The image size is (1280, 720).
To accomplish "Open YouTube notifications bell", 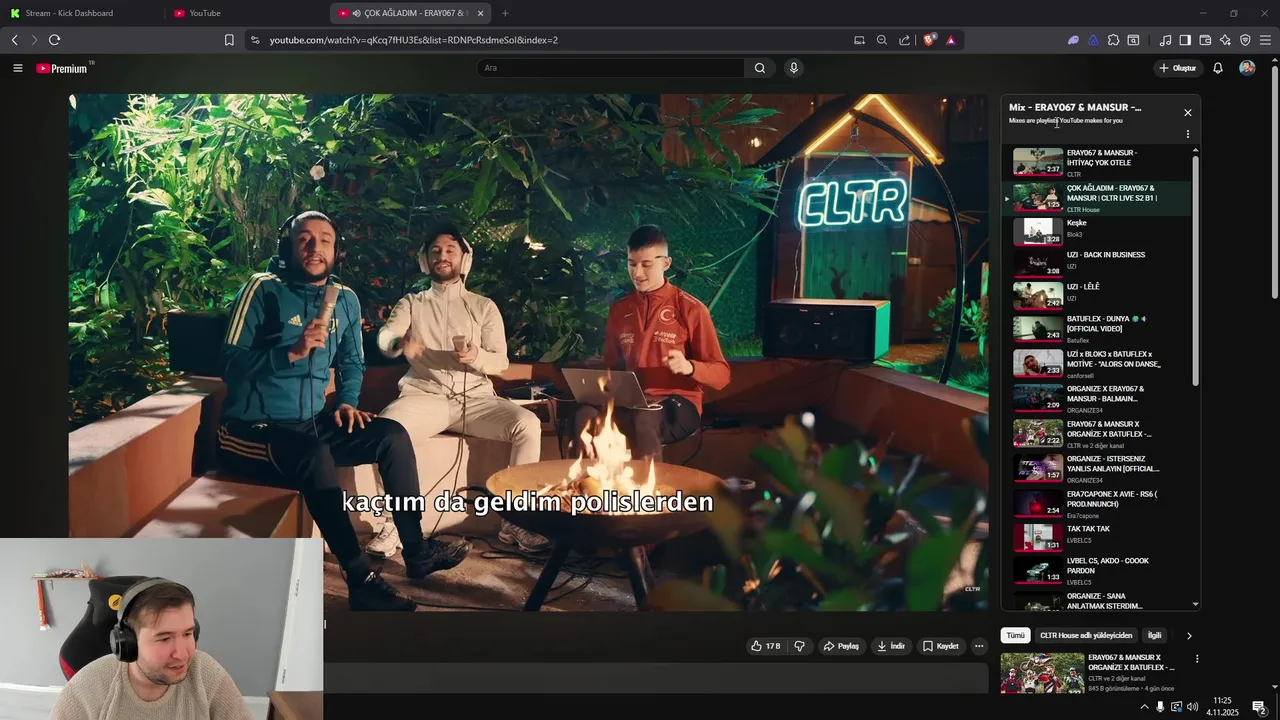I will (1218, 68).
